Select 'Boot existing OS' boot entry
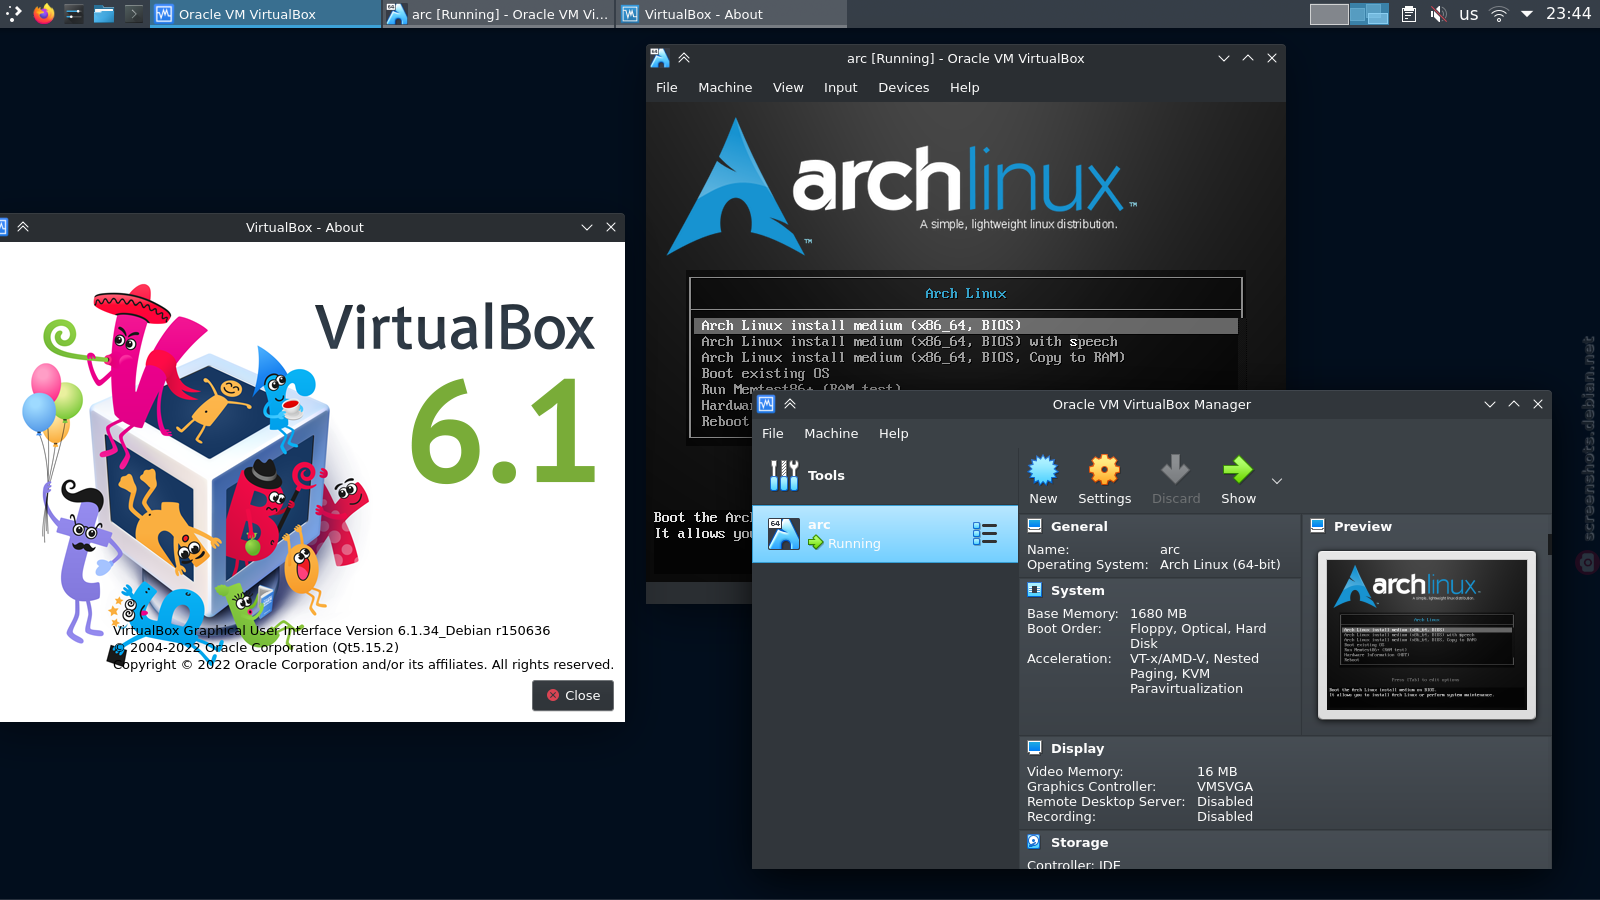The image size is (1600, 900). coord(765,374)
